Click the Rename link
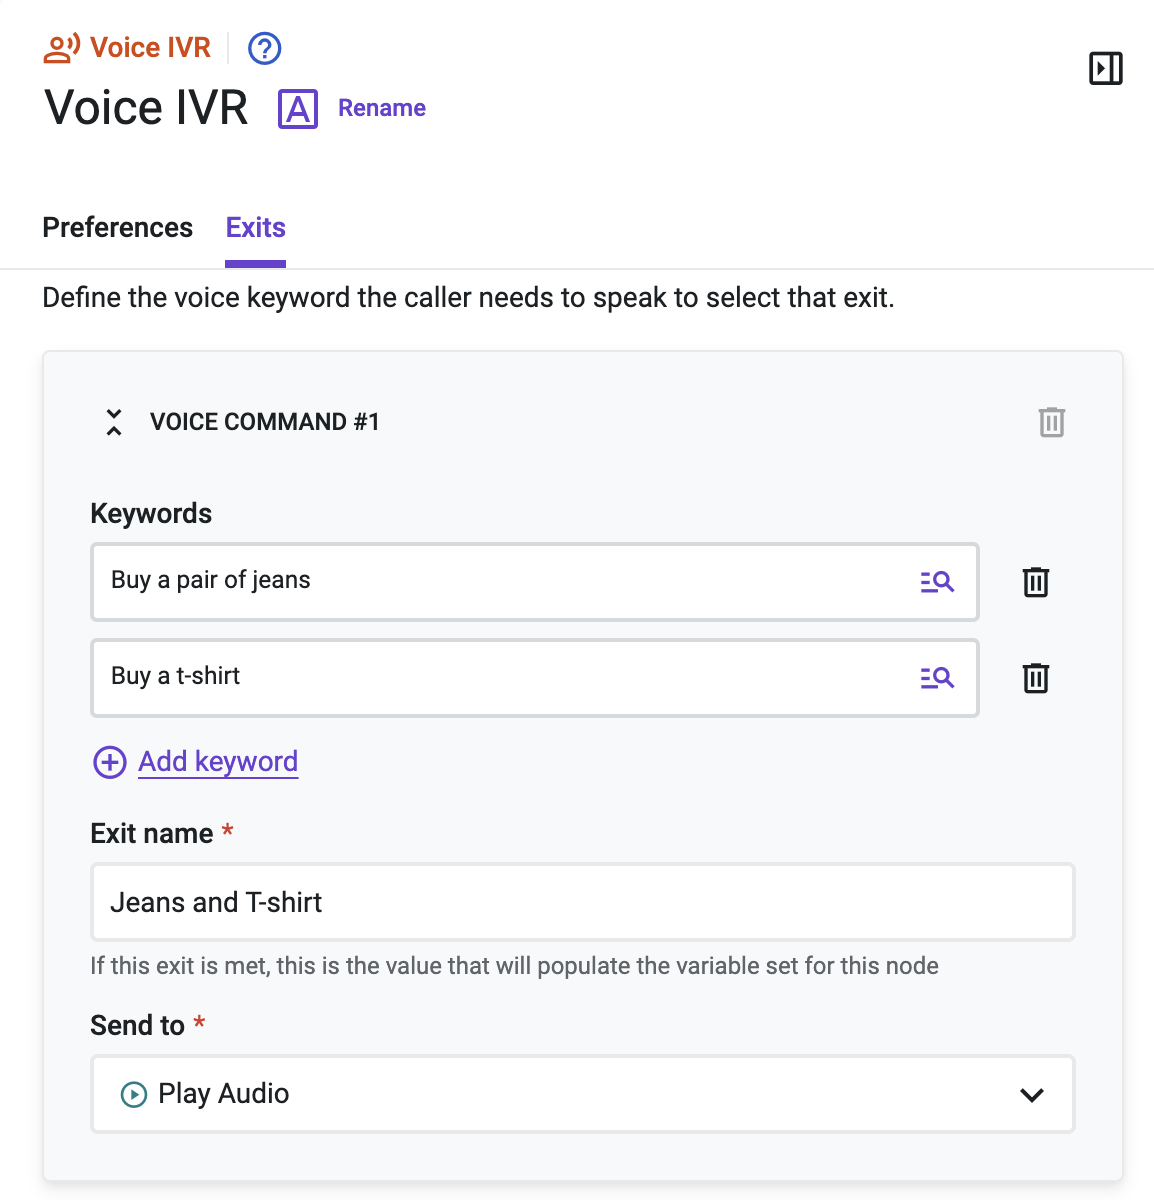The width and height of the screenshot is (1154, 1200). 382,108
